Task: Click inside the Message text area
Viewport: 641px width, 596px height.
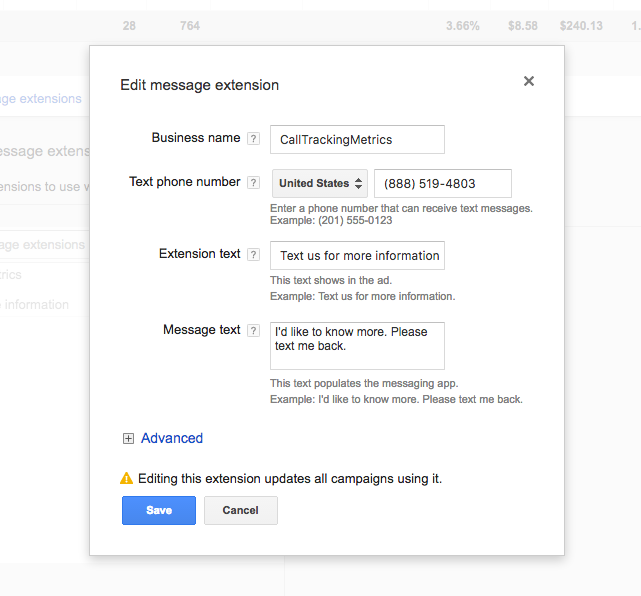Action: pyautogui.click(x=357, y=346)
